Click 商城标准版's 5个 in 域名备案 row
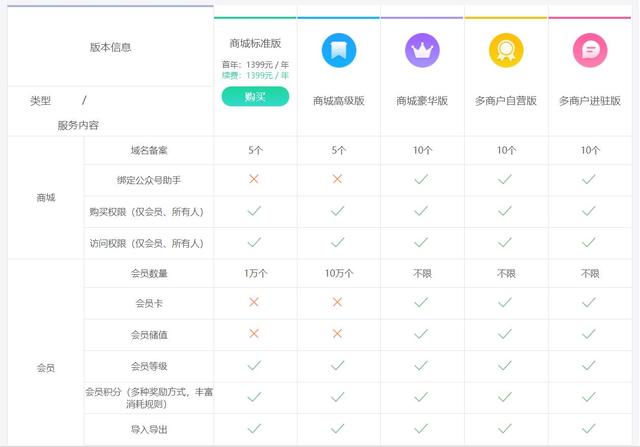640x447 pixels. 256,151
